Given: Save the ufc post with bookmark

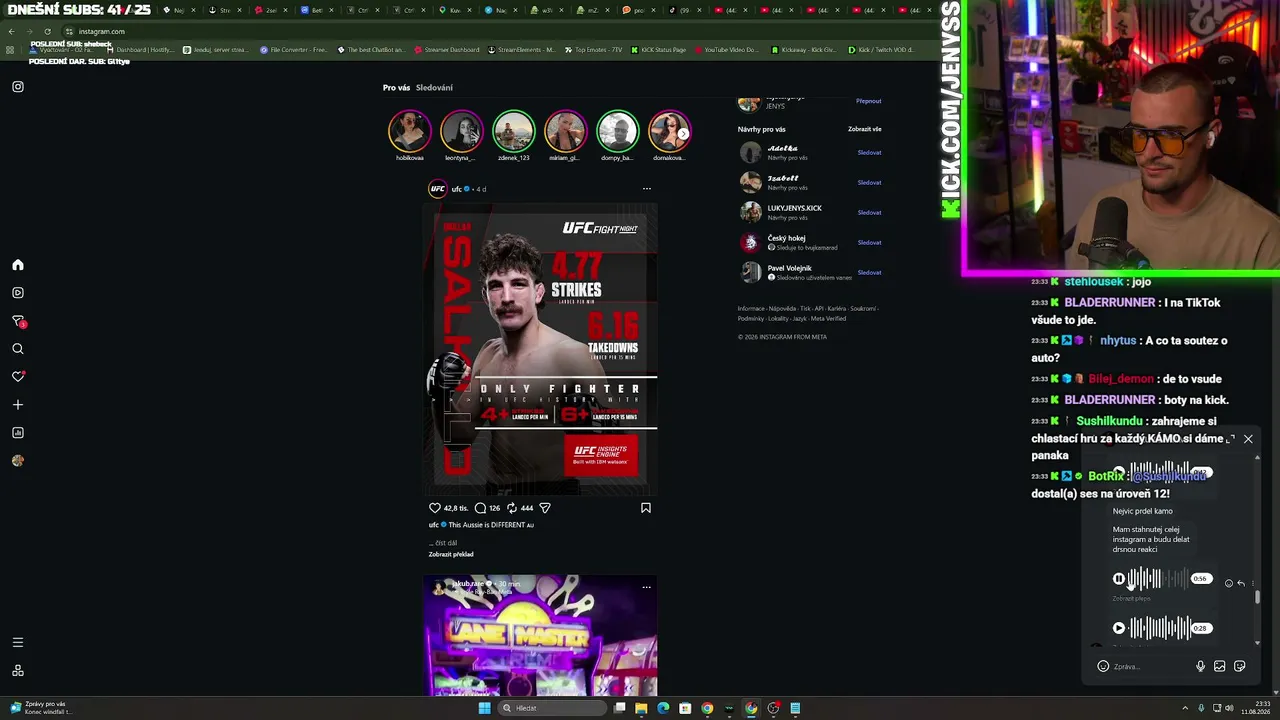Looking at the screenshot, I should click(x=646, y=508).
